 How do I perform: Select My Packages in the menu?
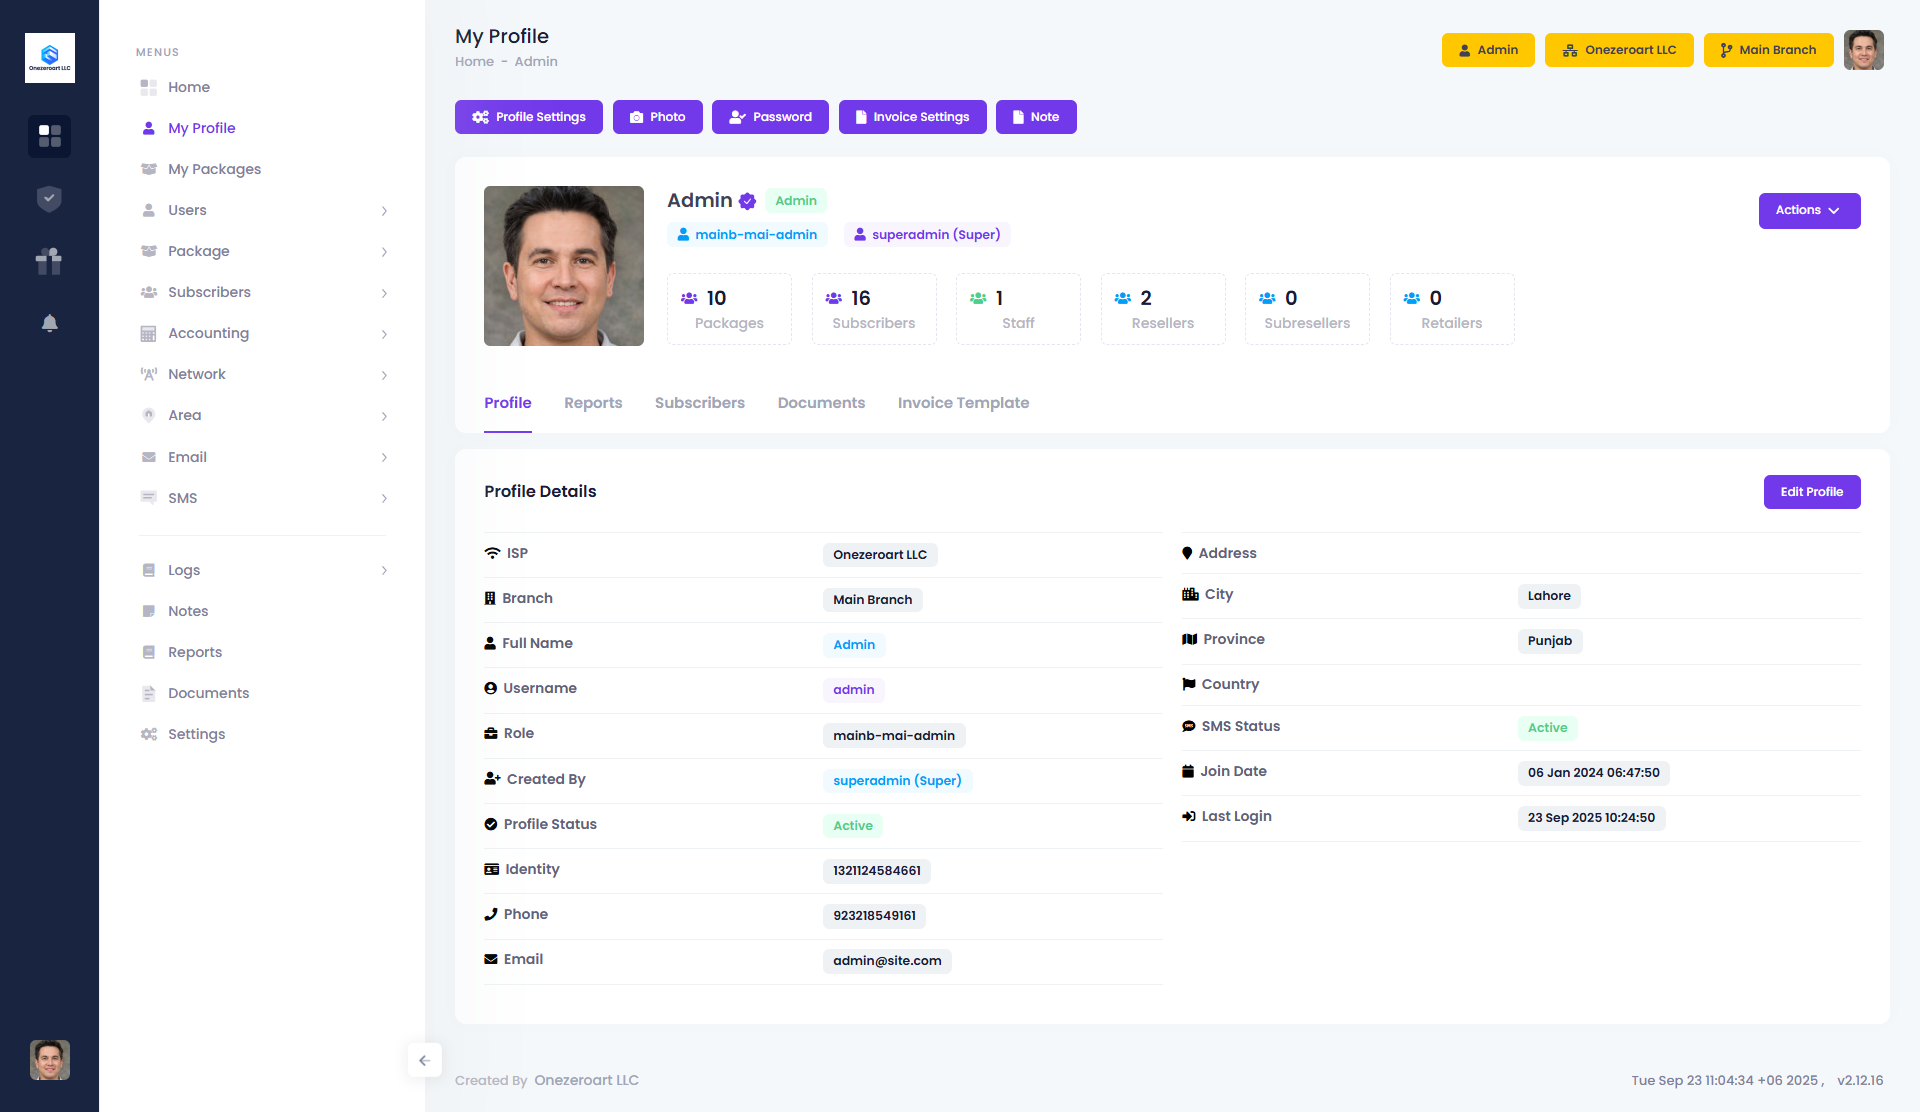coord(214,169)
